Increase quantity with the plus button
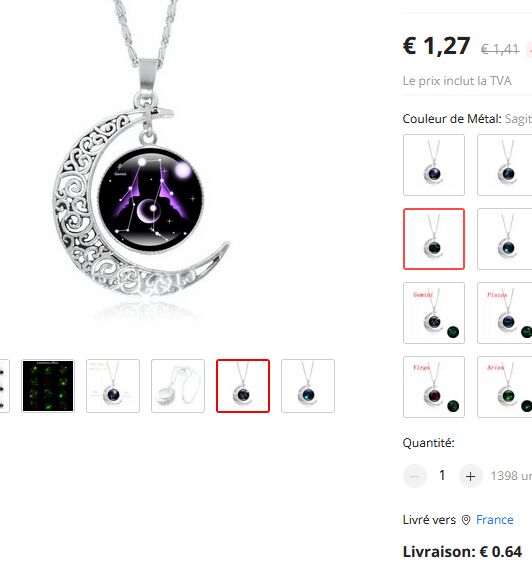The image size is (532, 568). (x=470, y=476)
